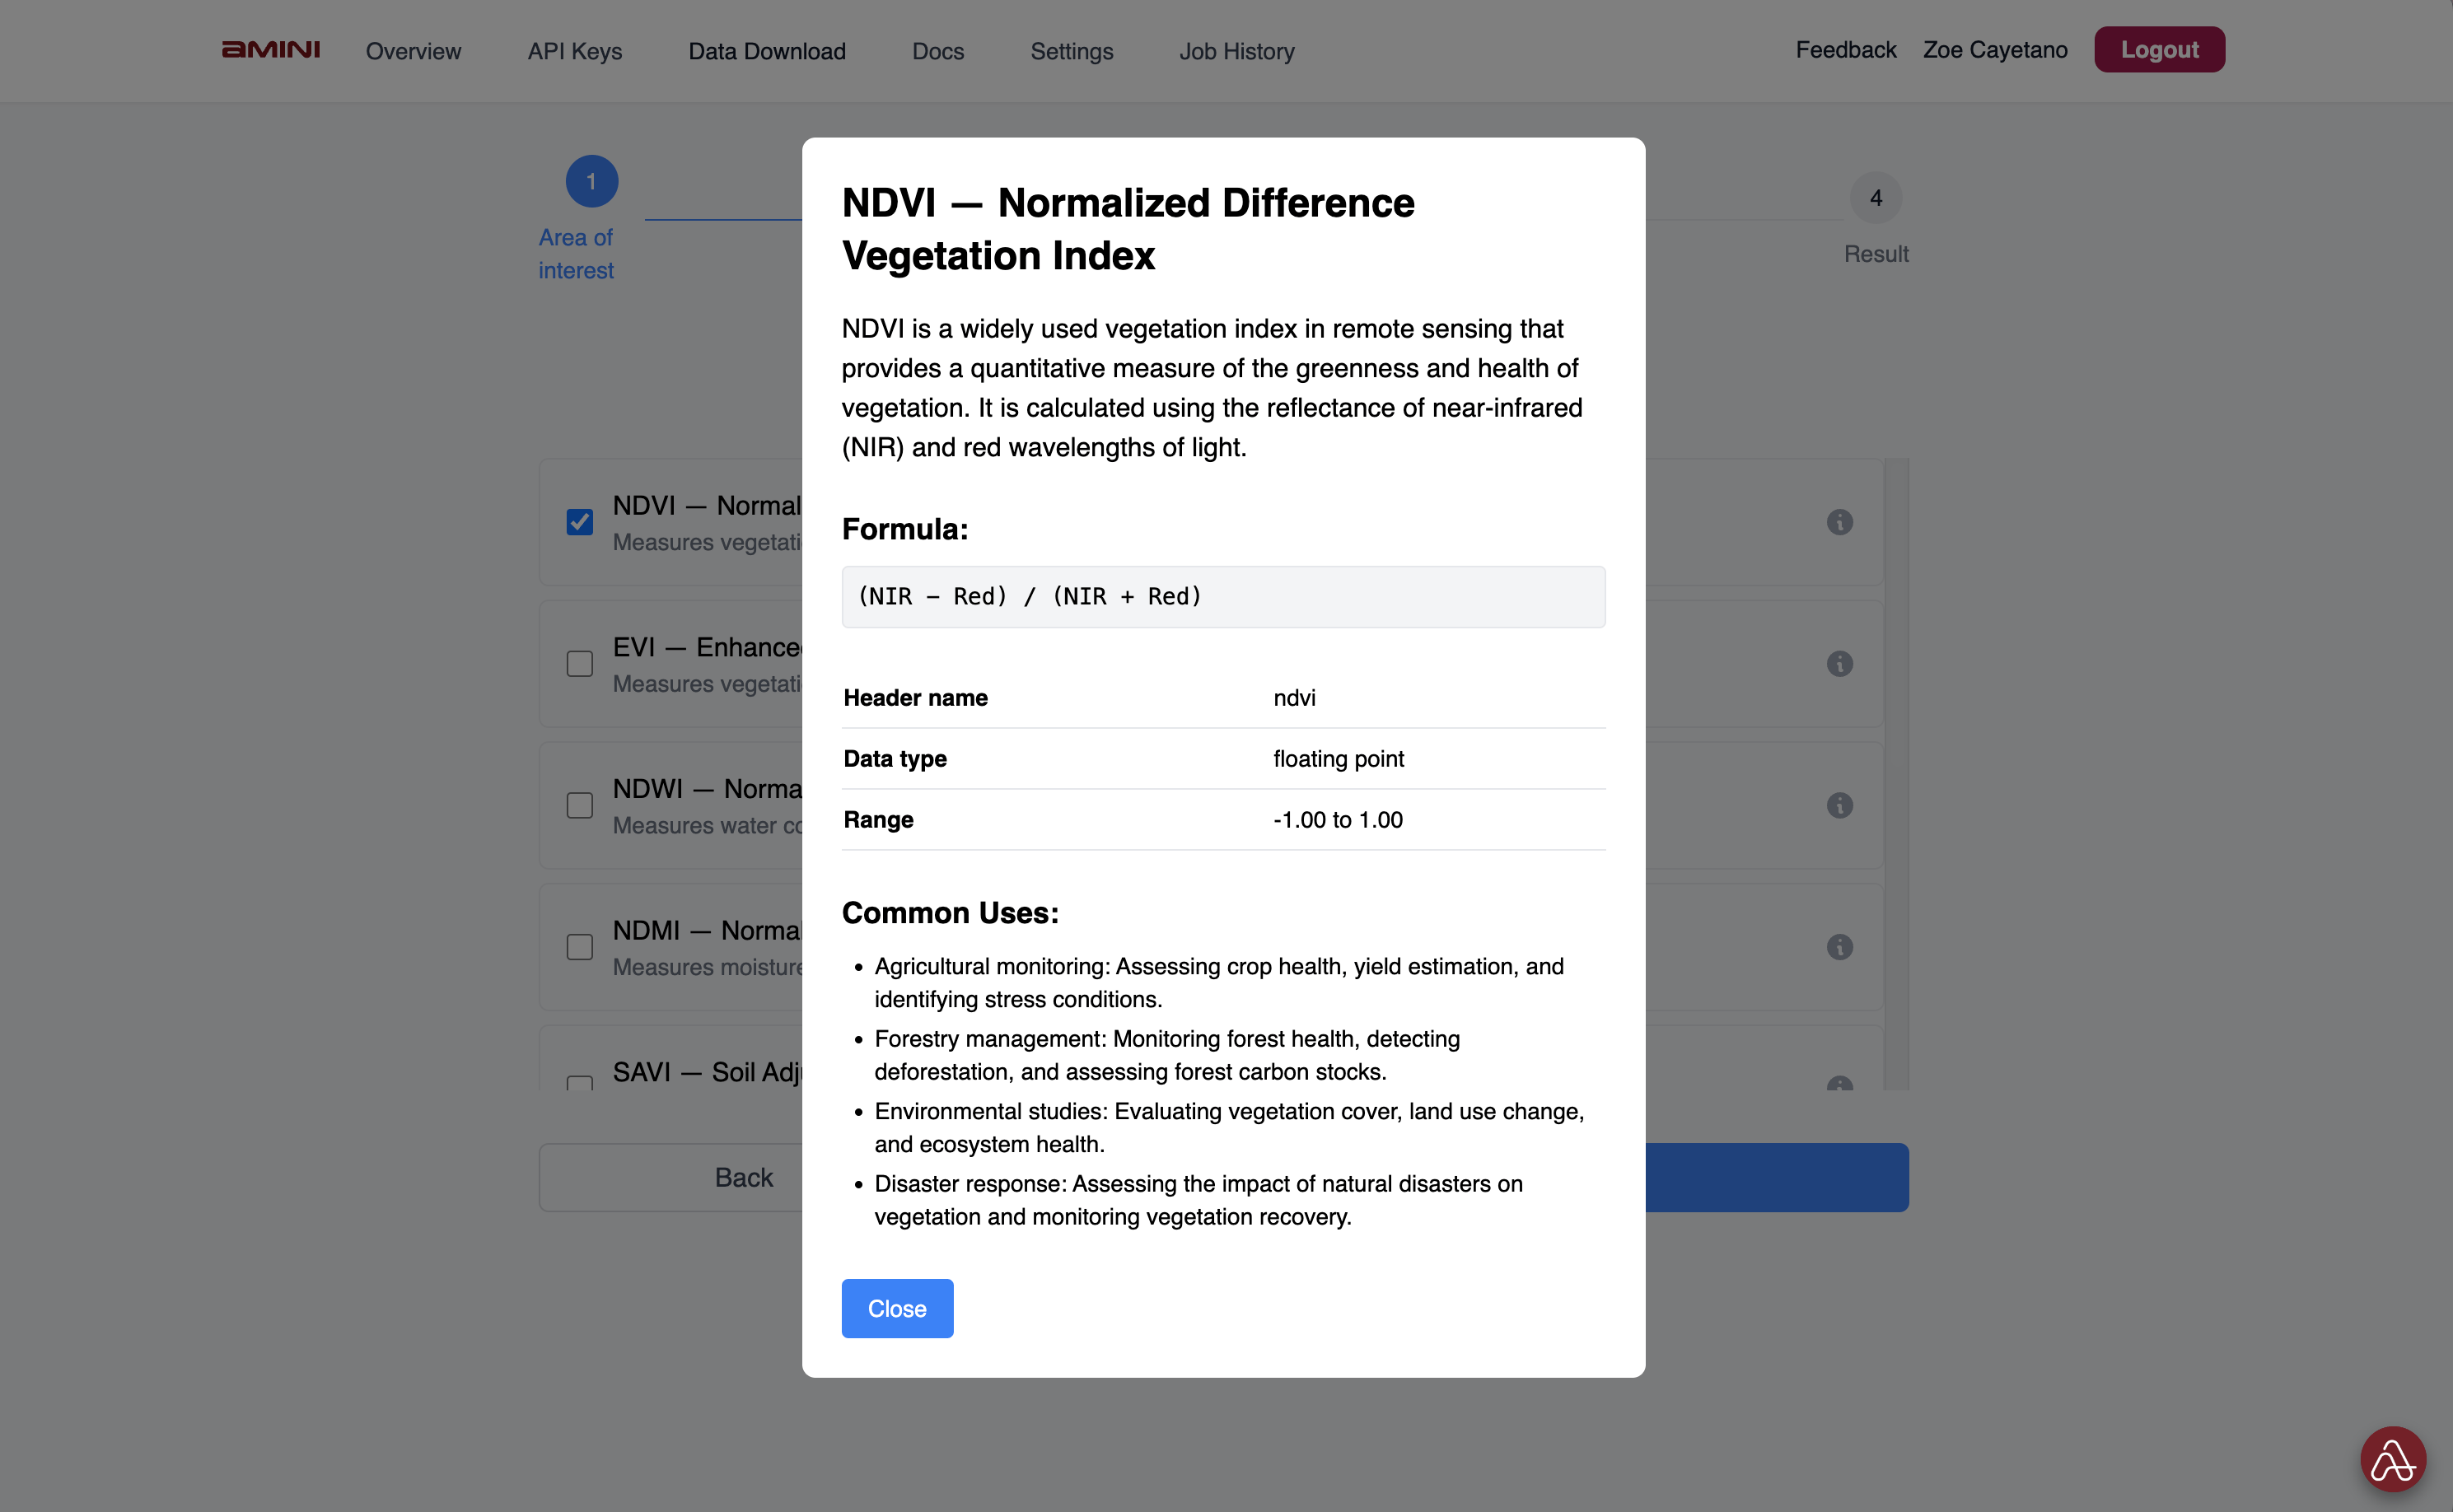The height and width of the screenshot is (1512, 2453).
Task: Click the Logout button
Action: pos(2159,50)
